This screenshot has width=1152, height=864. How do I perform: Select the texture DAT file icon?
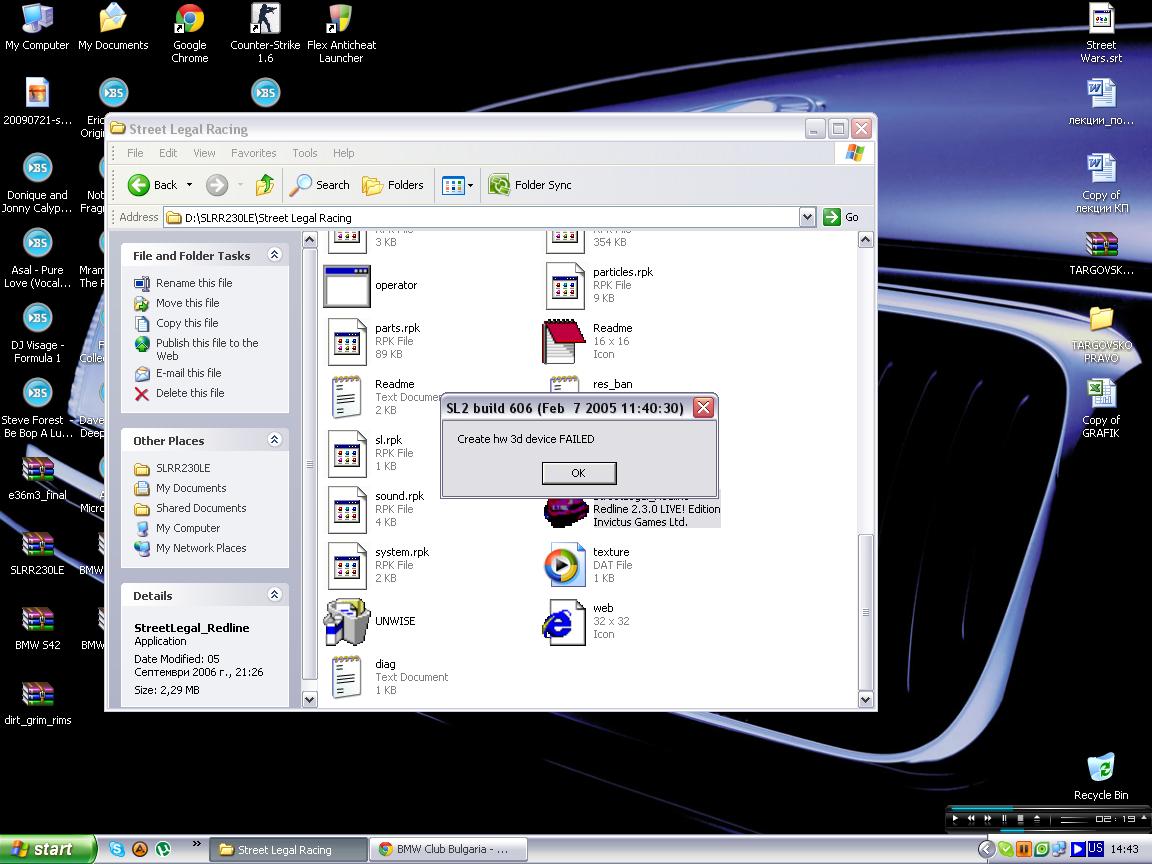(564, 565)
